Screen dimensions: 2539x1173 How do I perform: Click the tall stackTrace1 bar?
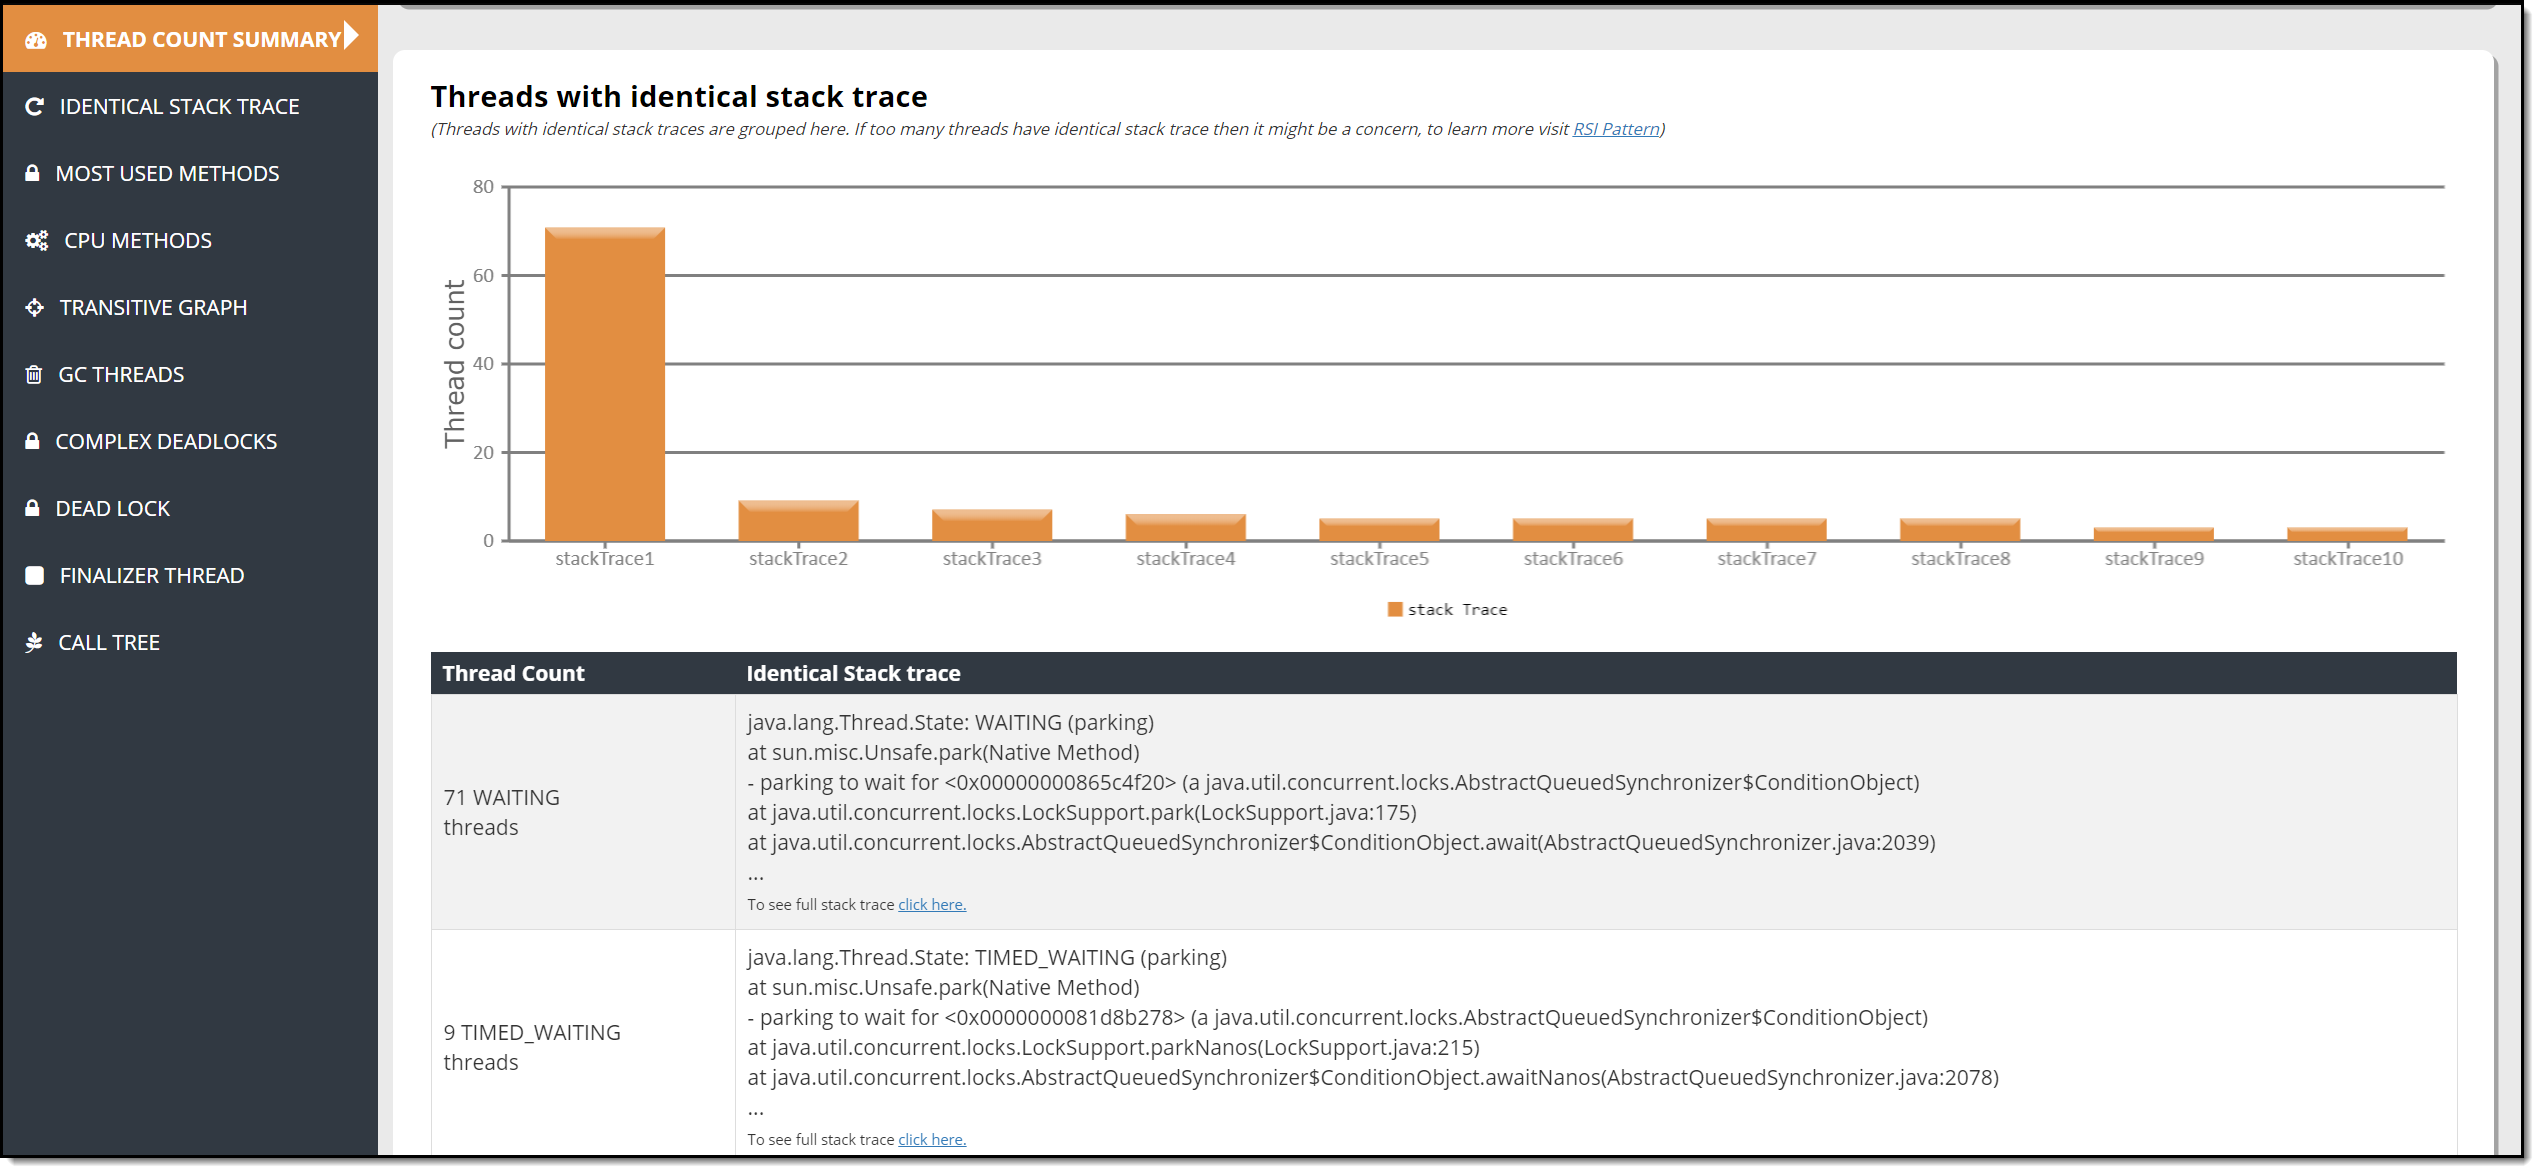coord(604,385)
